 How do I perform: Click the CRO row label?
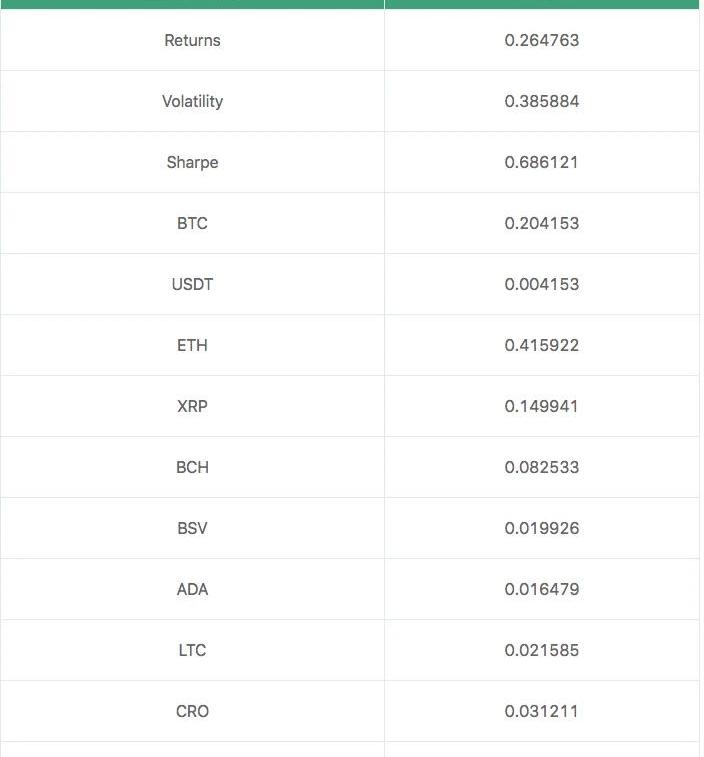pyautogui.click(x=192, y=711)
